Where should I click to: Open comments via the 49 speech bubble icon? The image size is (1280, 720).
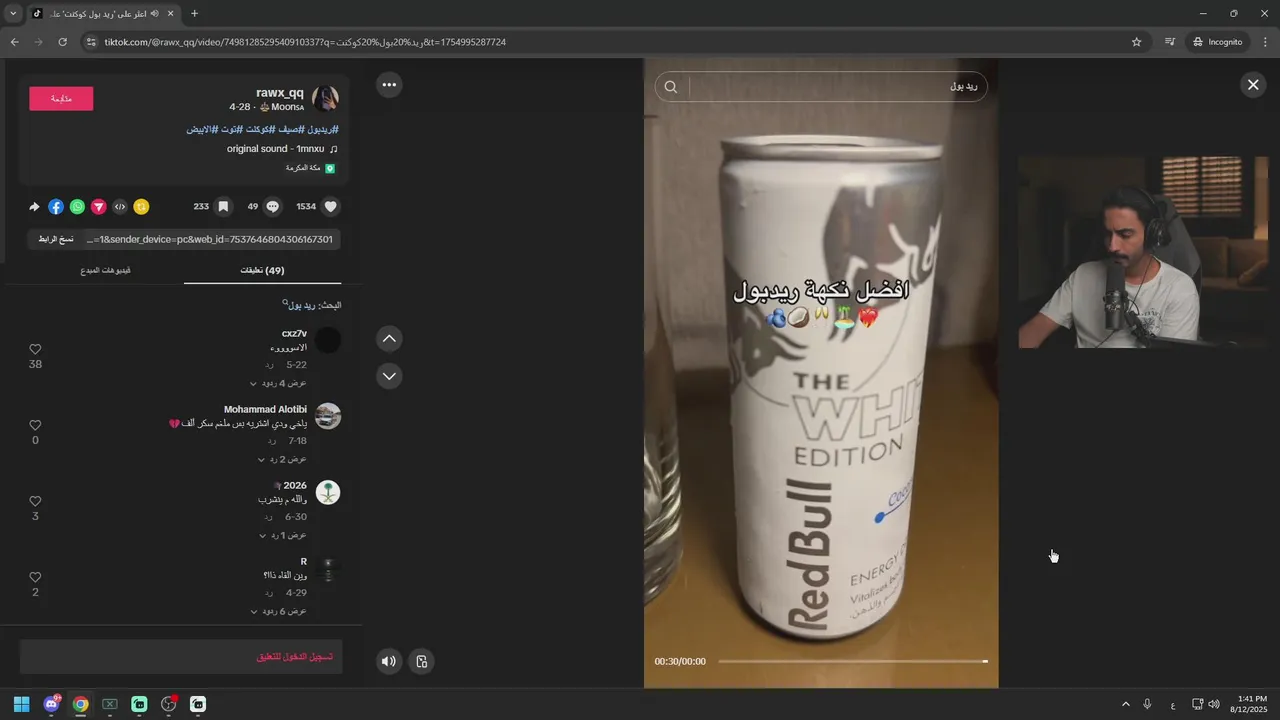(x=272, y=207)
